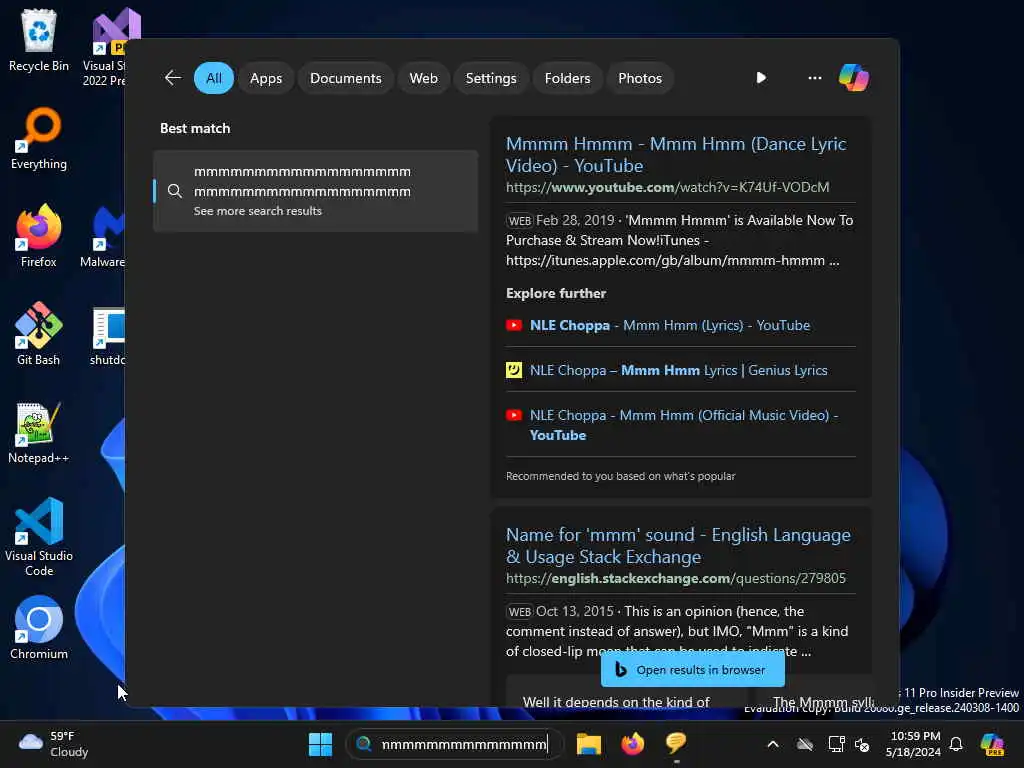Click Open results in browser button
Image resolution: width=1024 pixels, height=768 pixels.
tap(692, 670)
